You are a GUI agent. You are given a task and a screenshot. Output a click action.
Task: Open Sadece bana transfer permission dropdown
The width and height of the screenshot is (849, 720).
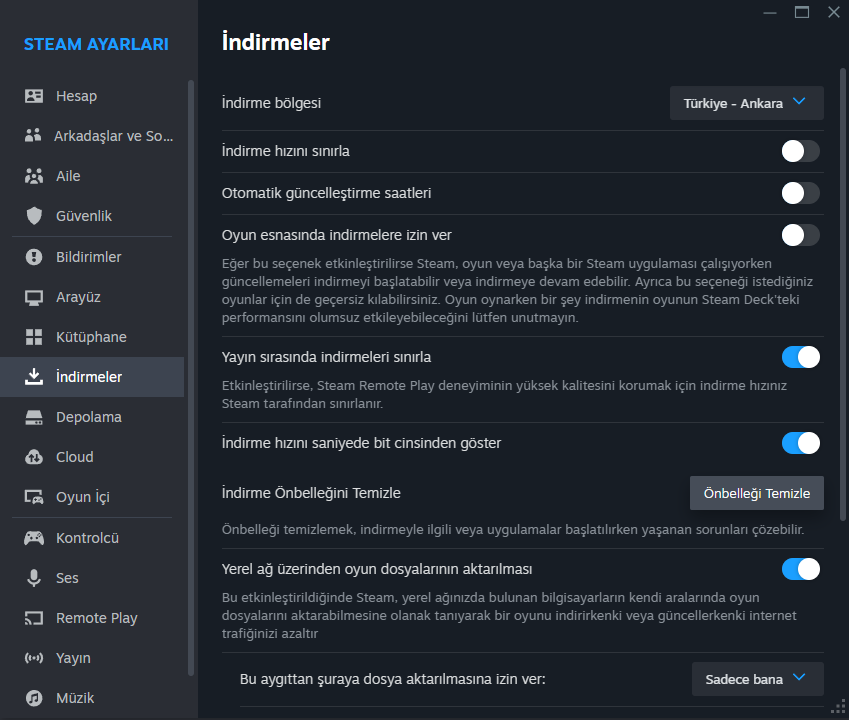(757, 679)
